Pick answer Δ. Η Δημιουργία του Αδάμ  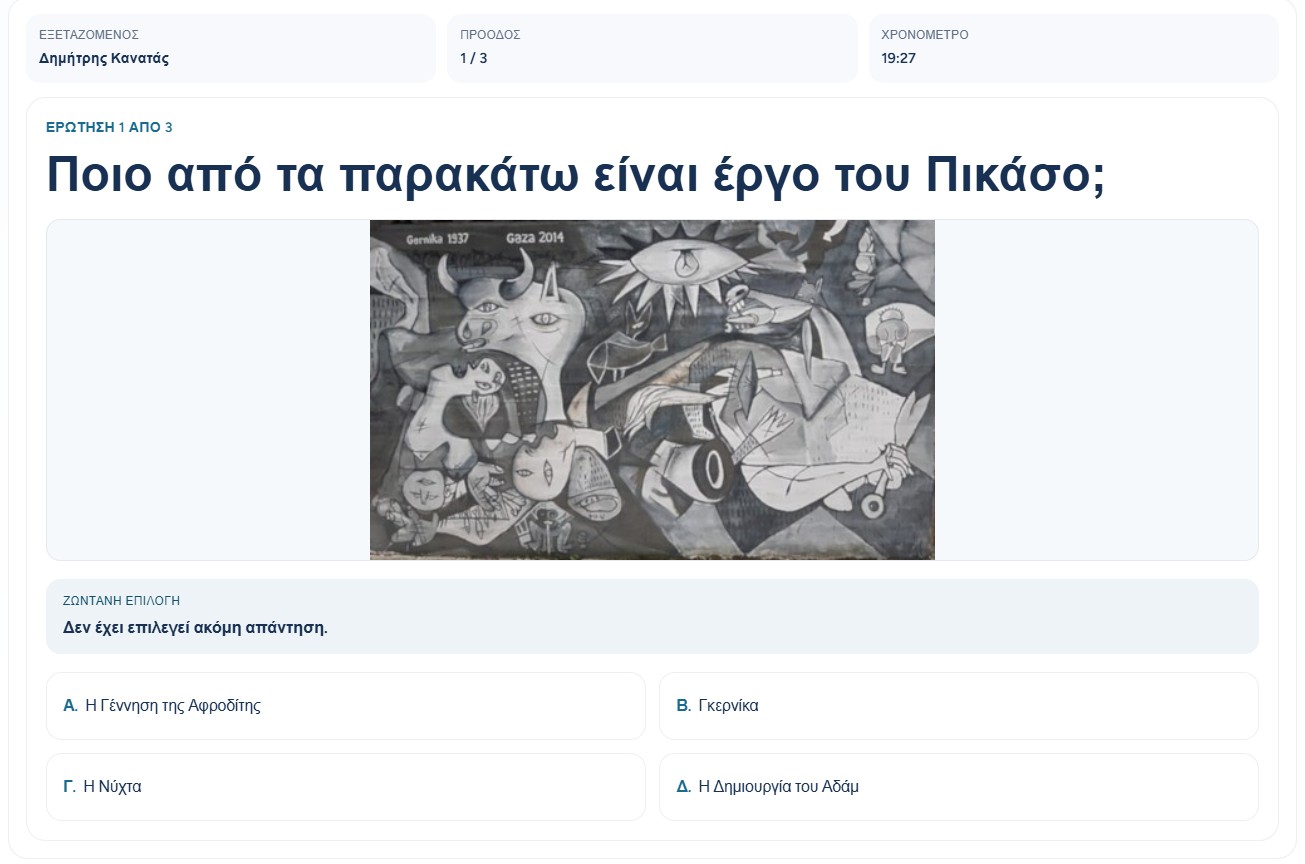coord(958,787)
